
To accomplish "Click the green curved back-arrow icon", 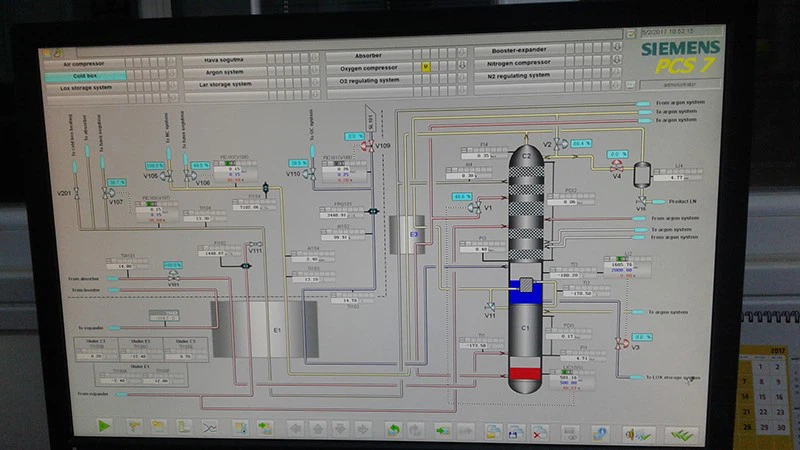I will click(393, 430).
